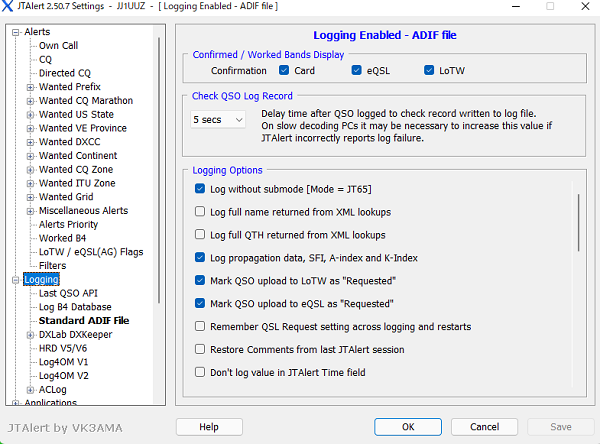This screenshot has width=600, height=444.
Task: Open the Filters settings page
Action: click(52, 266)
